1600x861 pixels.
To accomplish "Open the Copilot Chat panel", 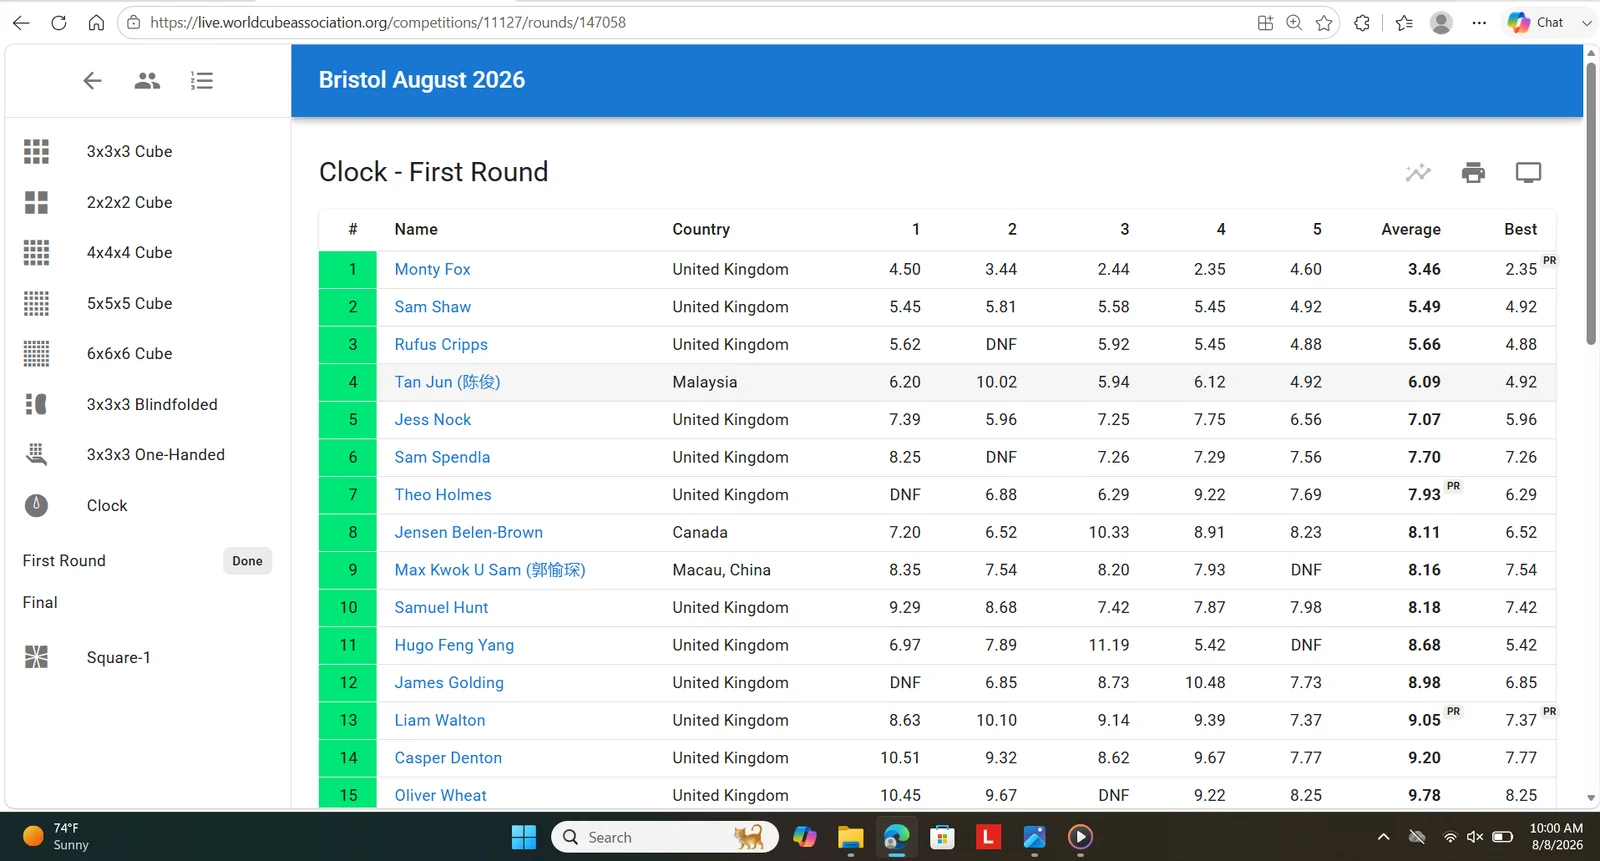I will point(1536,22).
